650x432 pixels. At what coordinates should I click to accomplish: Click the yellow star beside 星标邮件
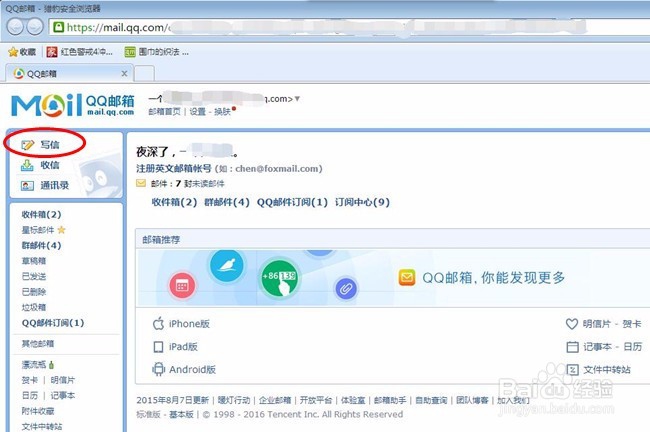61,230
